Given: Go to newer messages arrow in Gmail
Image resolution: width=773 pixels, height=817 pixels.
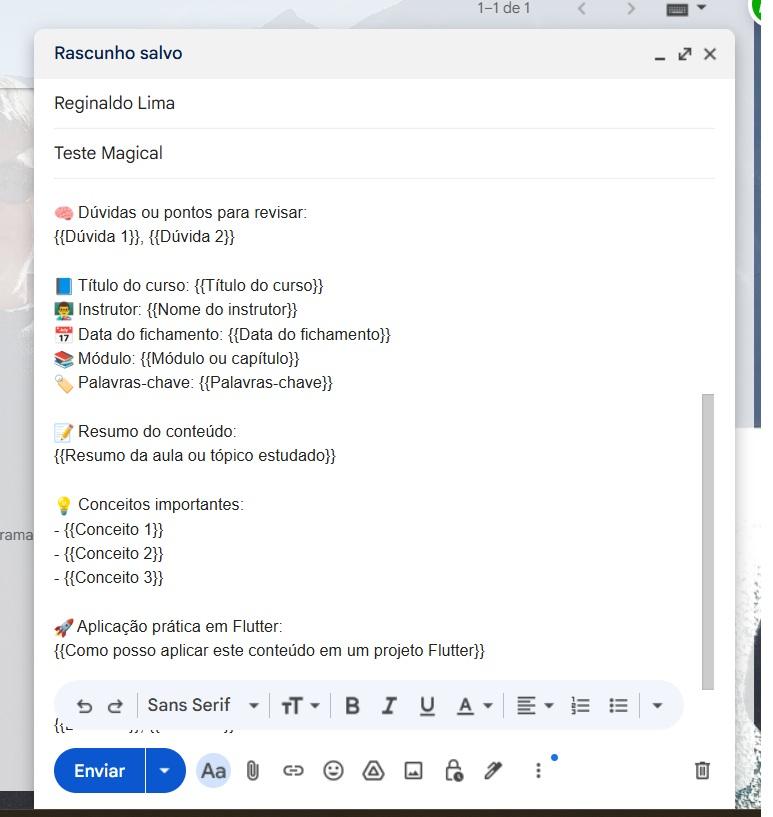Looking at the screenshot, I should coord(582,8).
